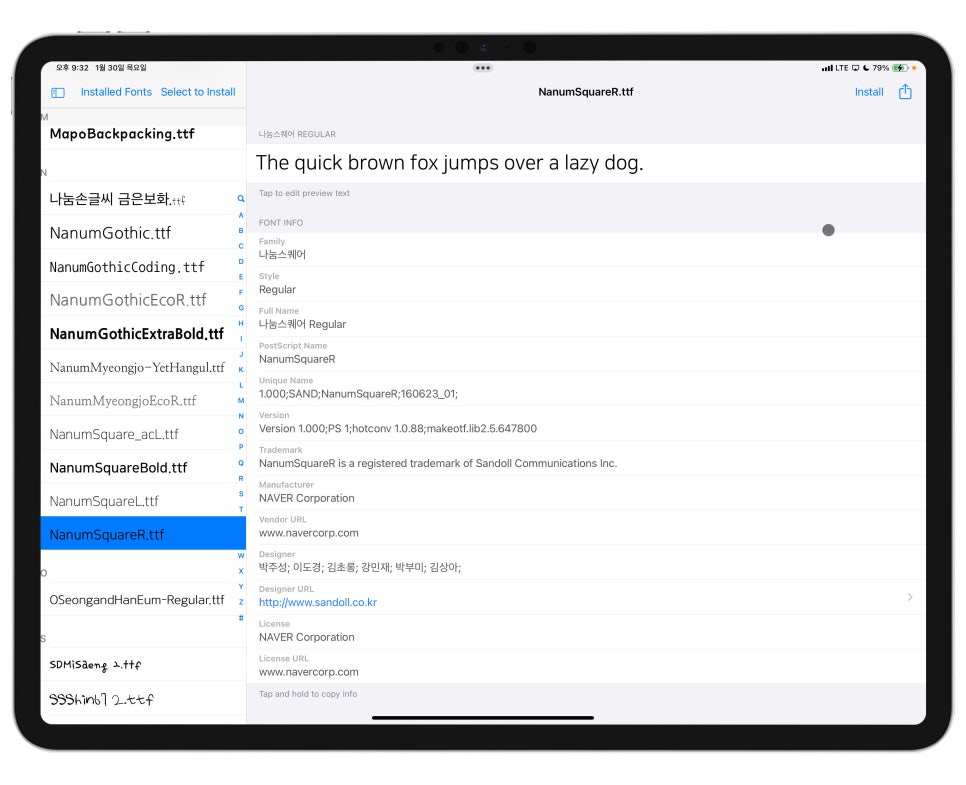Tap License NAVER Corporation row
Screen dimensions: 966x785
[x=586, y=632]
